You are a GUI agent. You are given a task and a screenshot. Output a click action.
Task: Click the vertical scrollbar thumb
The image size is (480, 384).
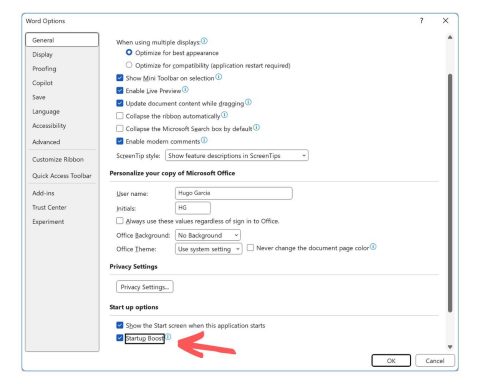(450, 193)
